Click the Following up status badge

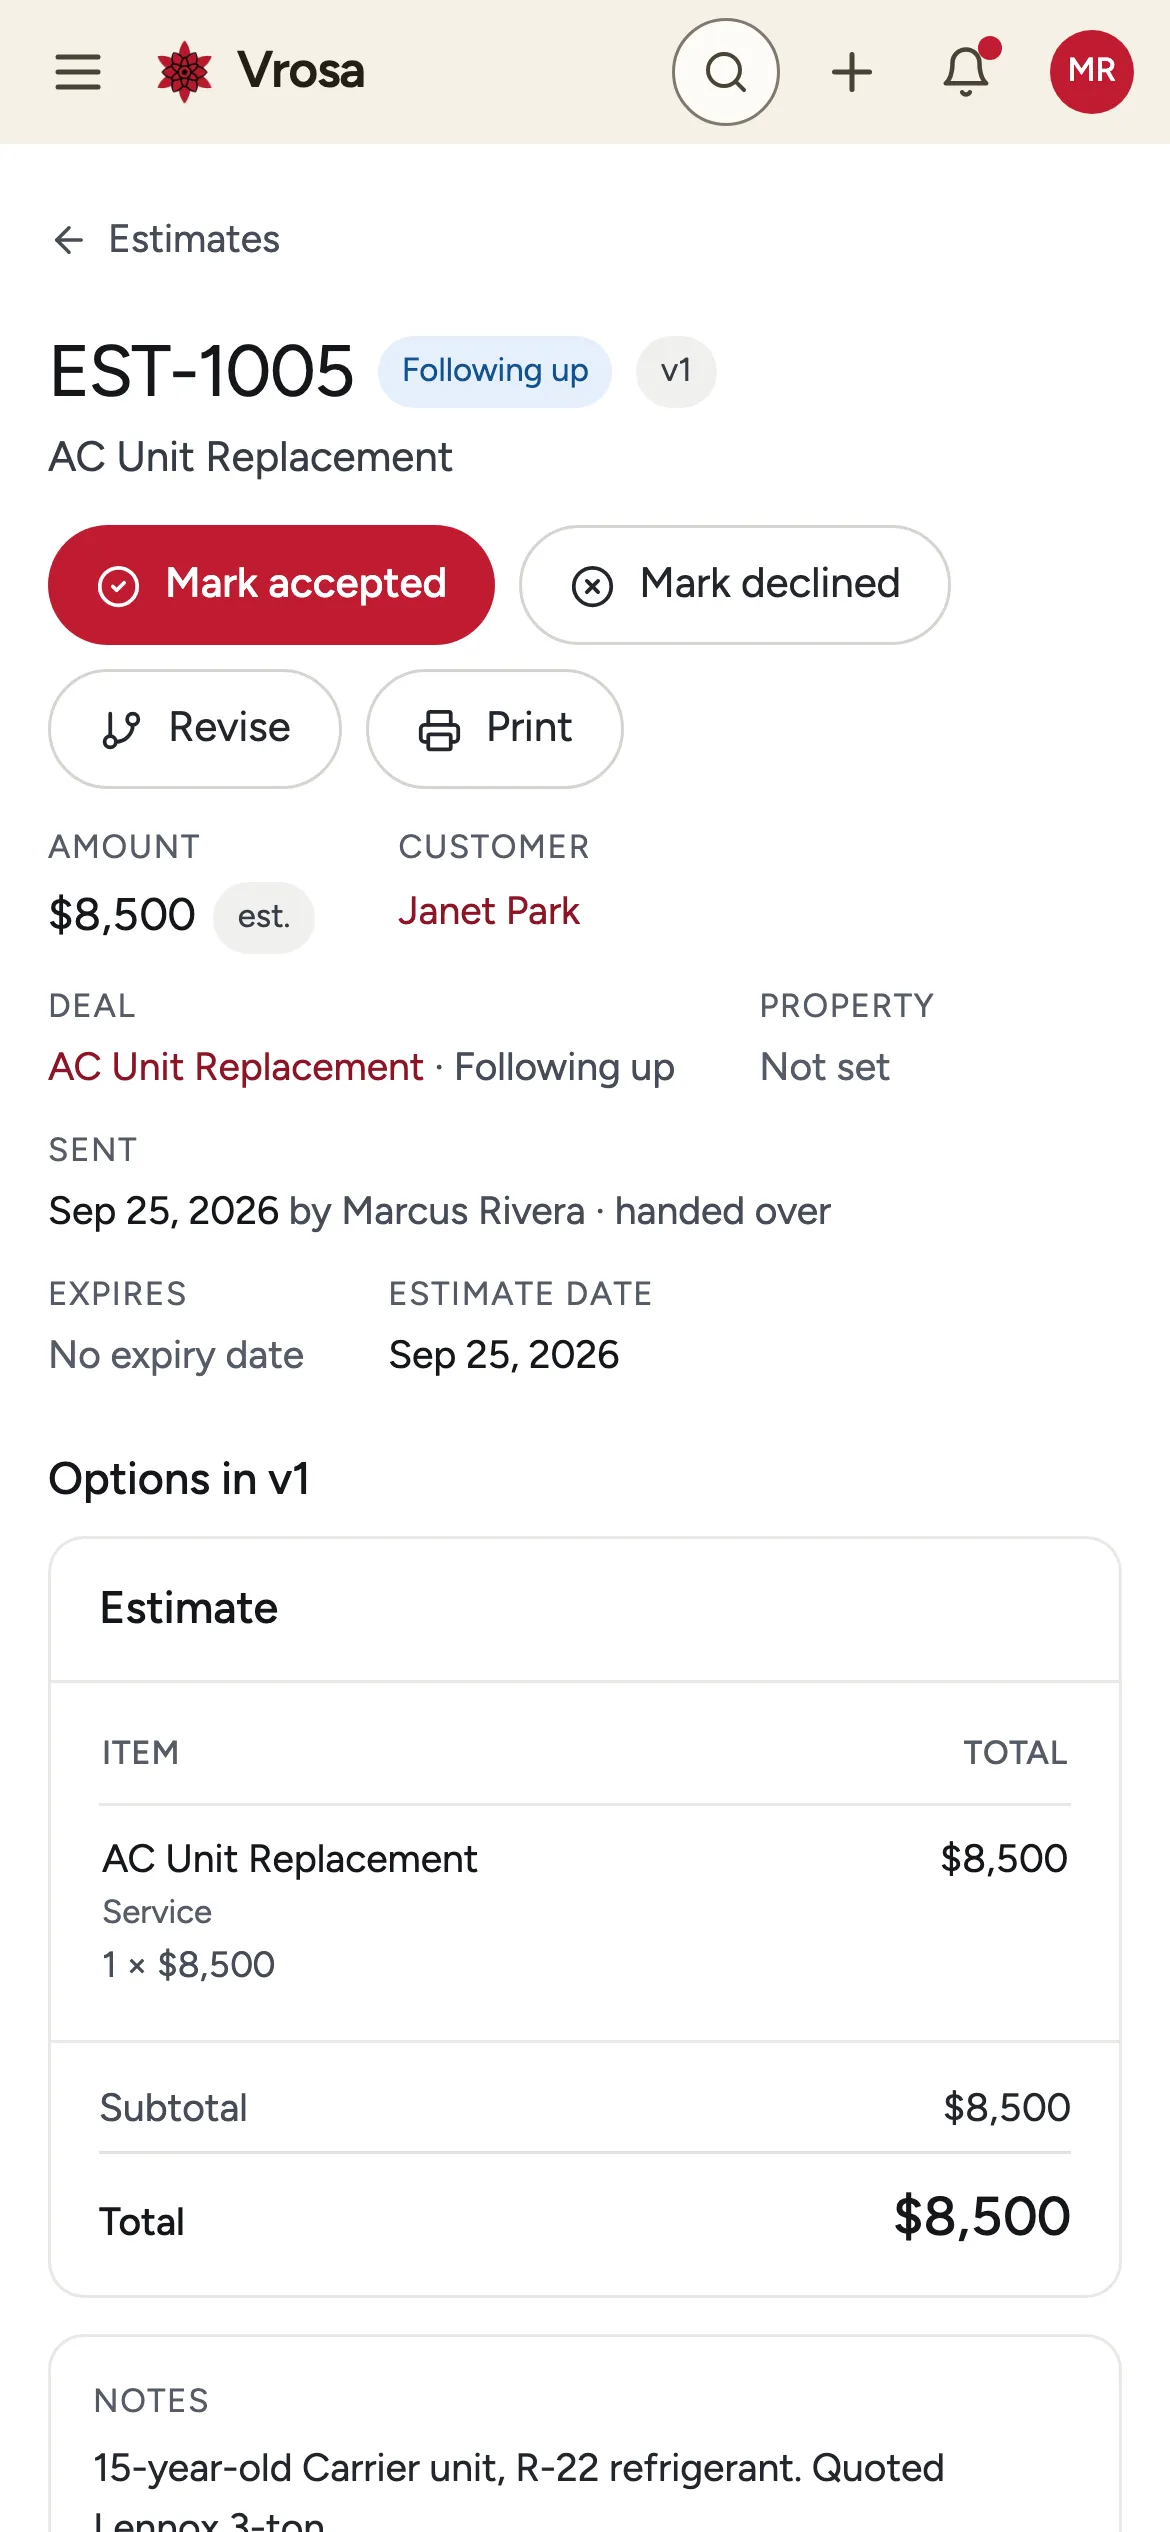(495, 371)
